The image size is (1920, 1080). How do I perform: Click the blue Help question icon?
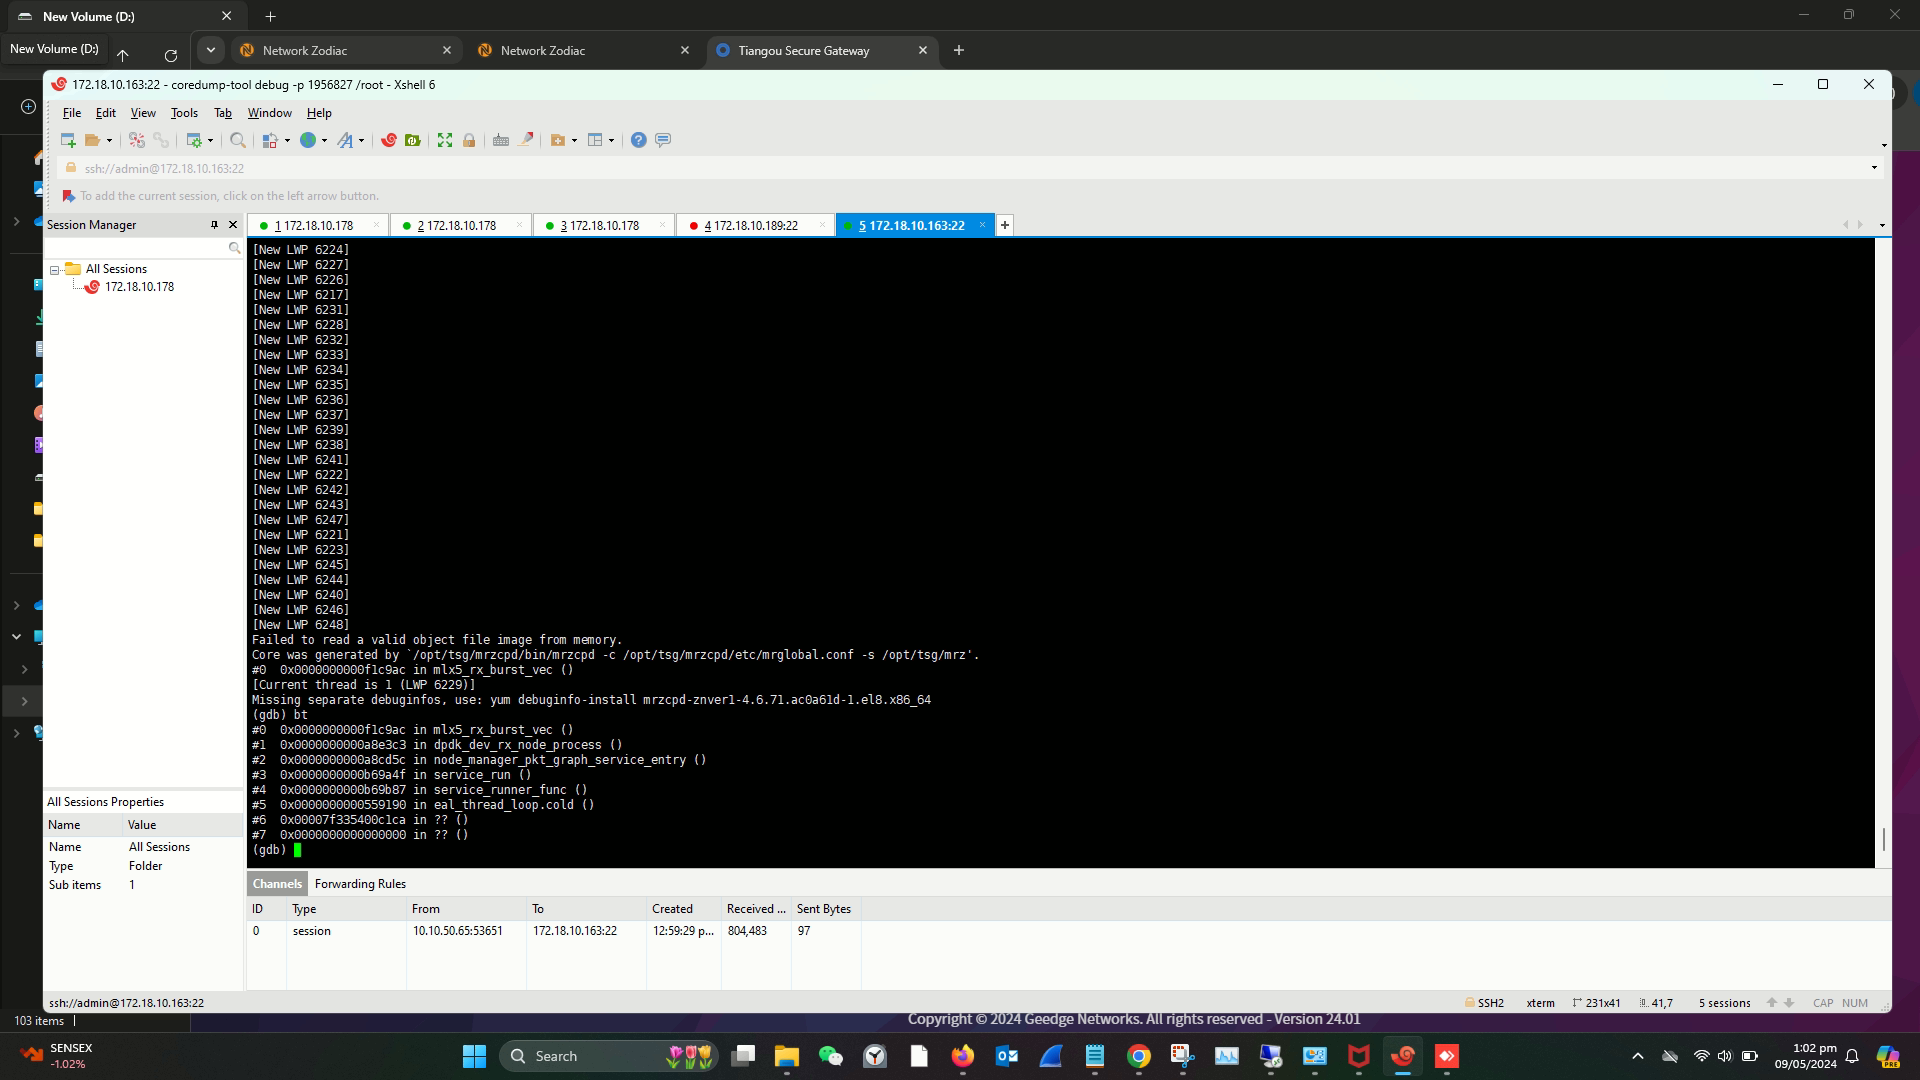click(x=638, y=140)
